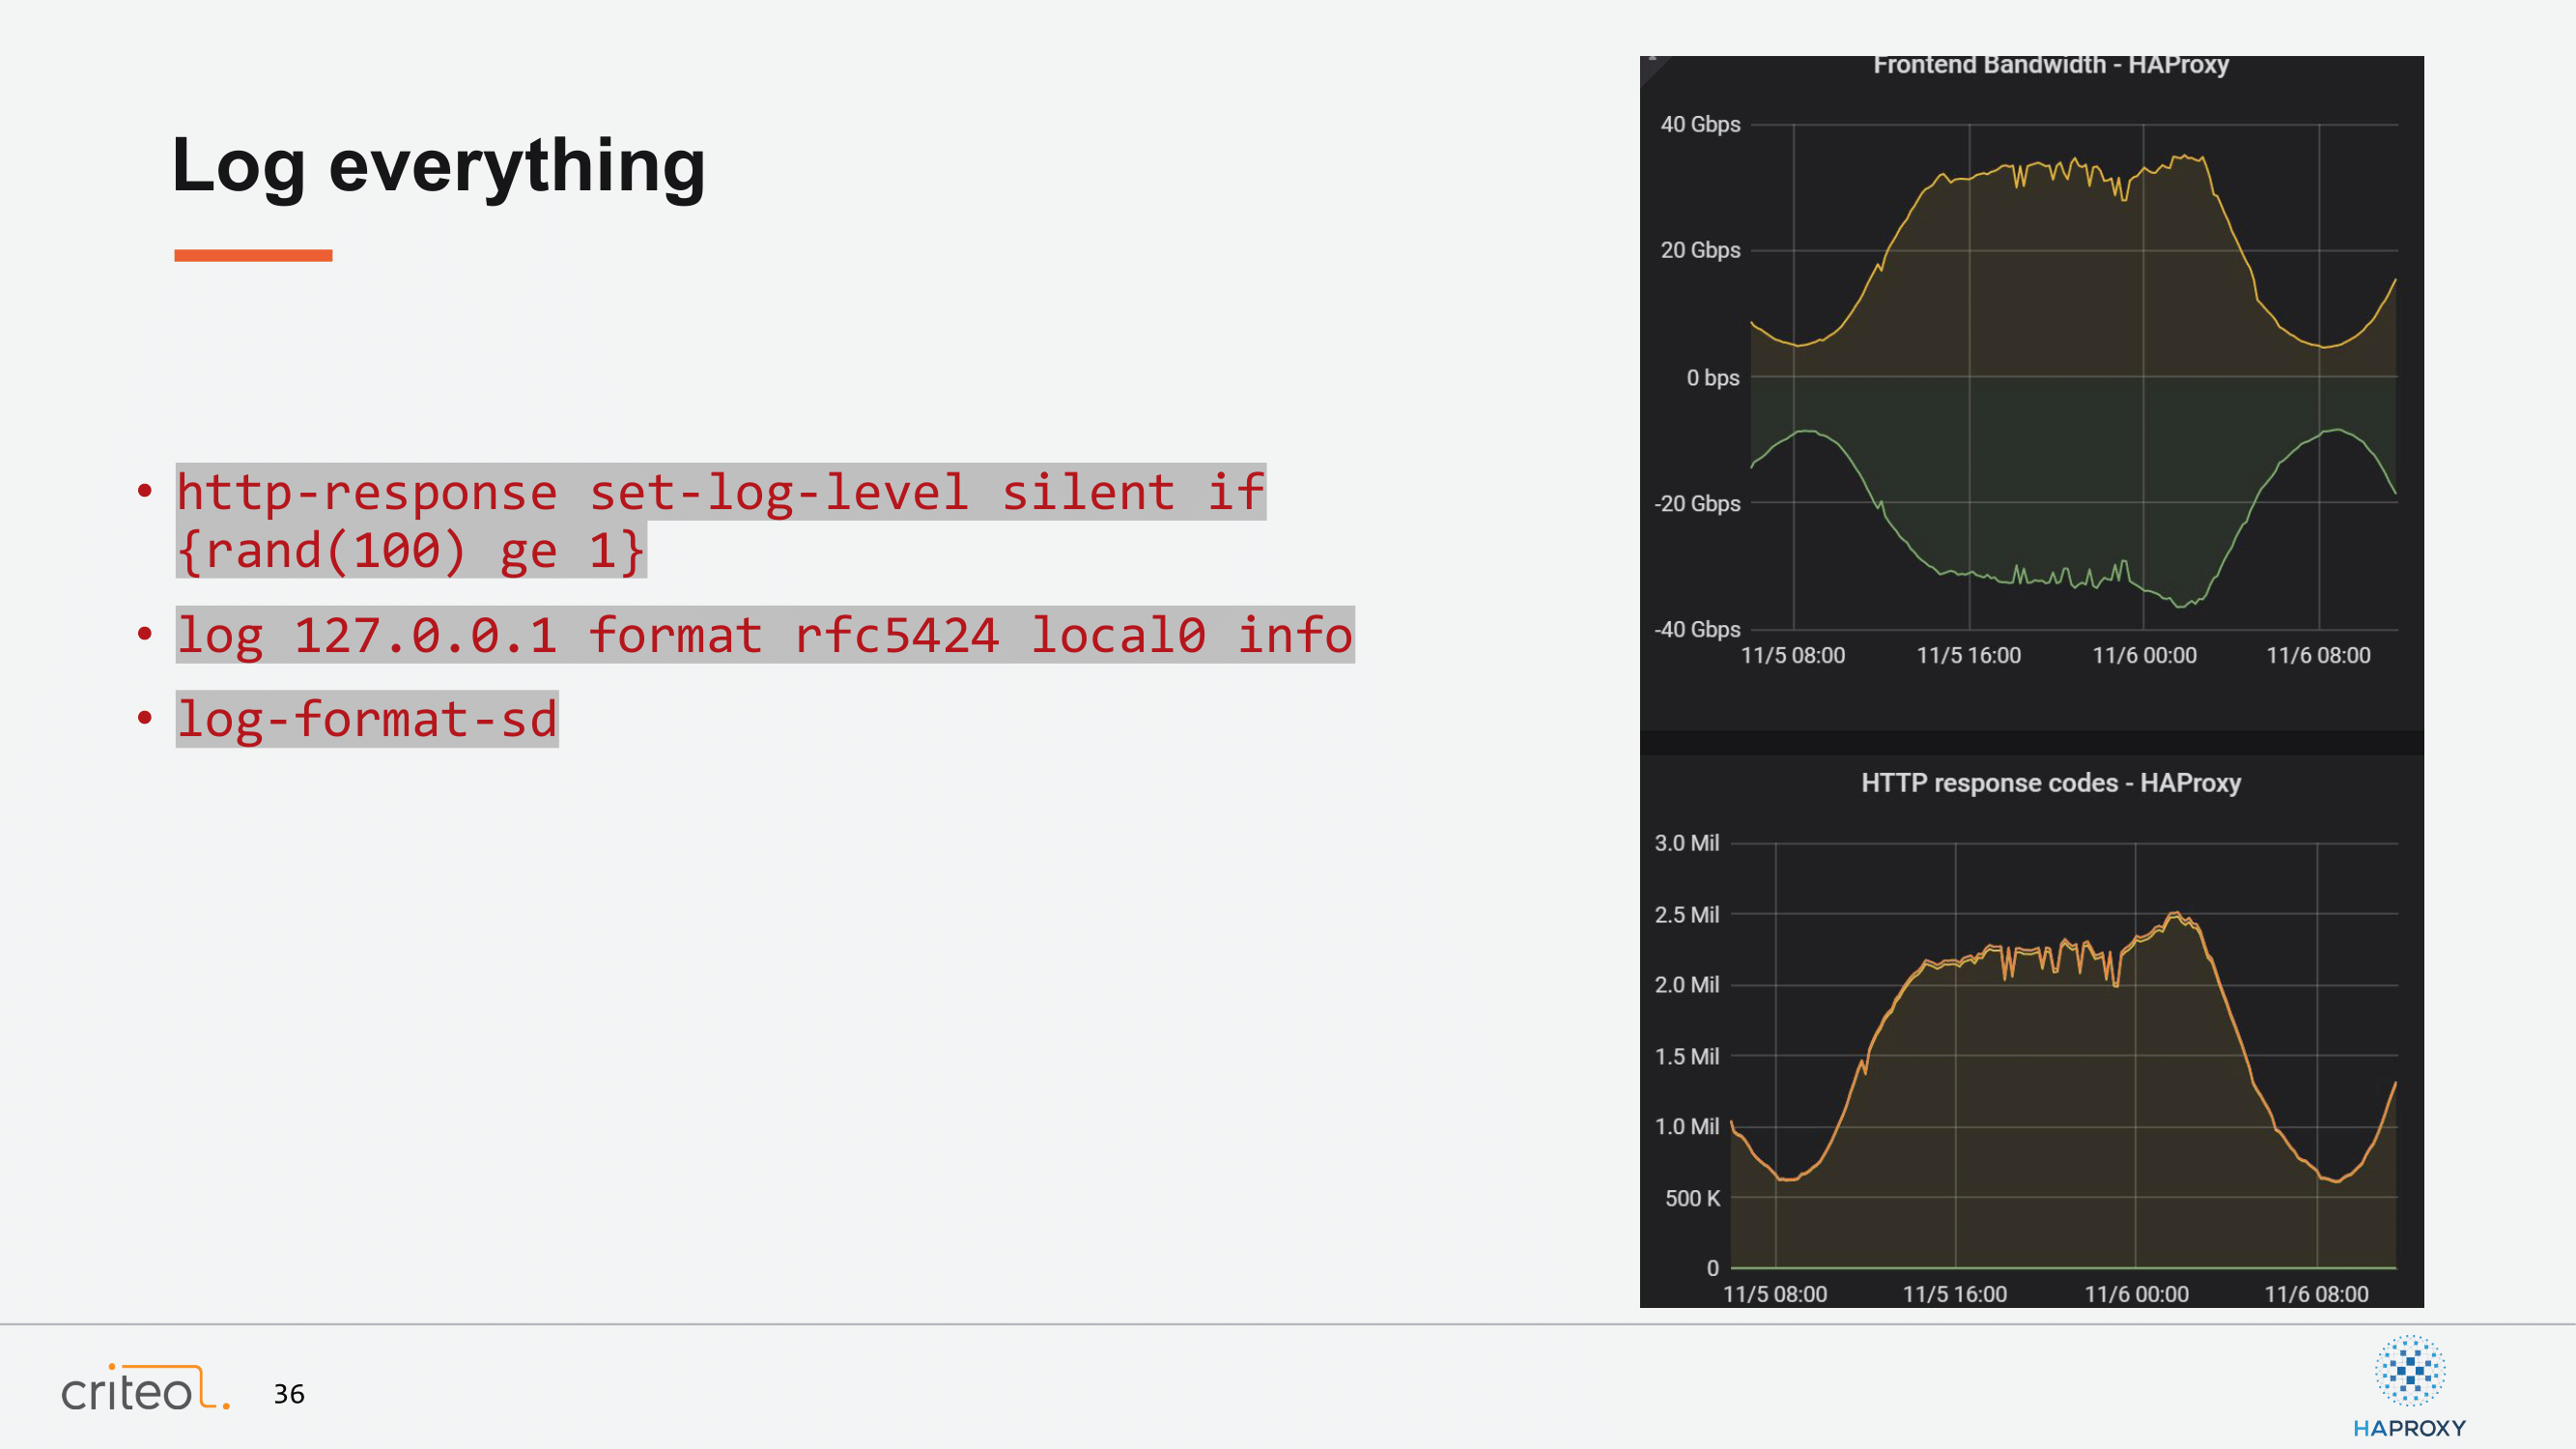Select the 'log 127.0.0.1 format rfc5424 local0 info' line
The height and width of the screenshot is (1449, 2576).
click(x=765, y=635)
